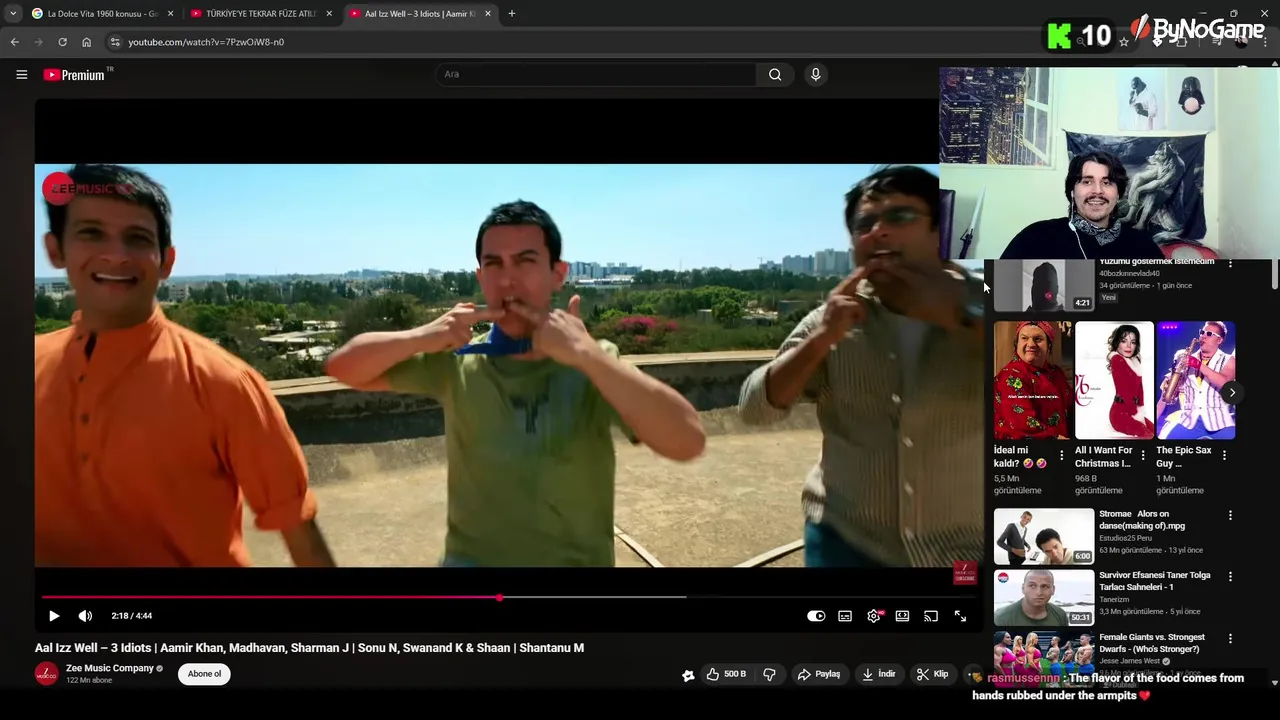1280x720 pixels.
Task: Start voice search with microphone icon
Action: click(815, 74)
